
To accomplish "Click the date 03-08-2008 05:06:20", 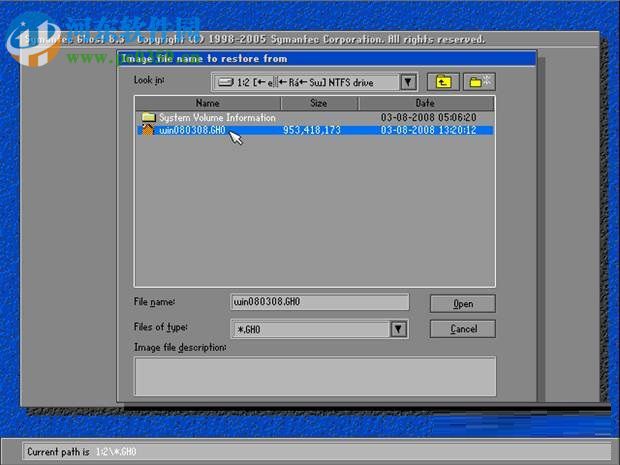I will click(428, 117).
